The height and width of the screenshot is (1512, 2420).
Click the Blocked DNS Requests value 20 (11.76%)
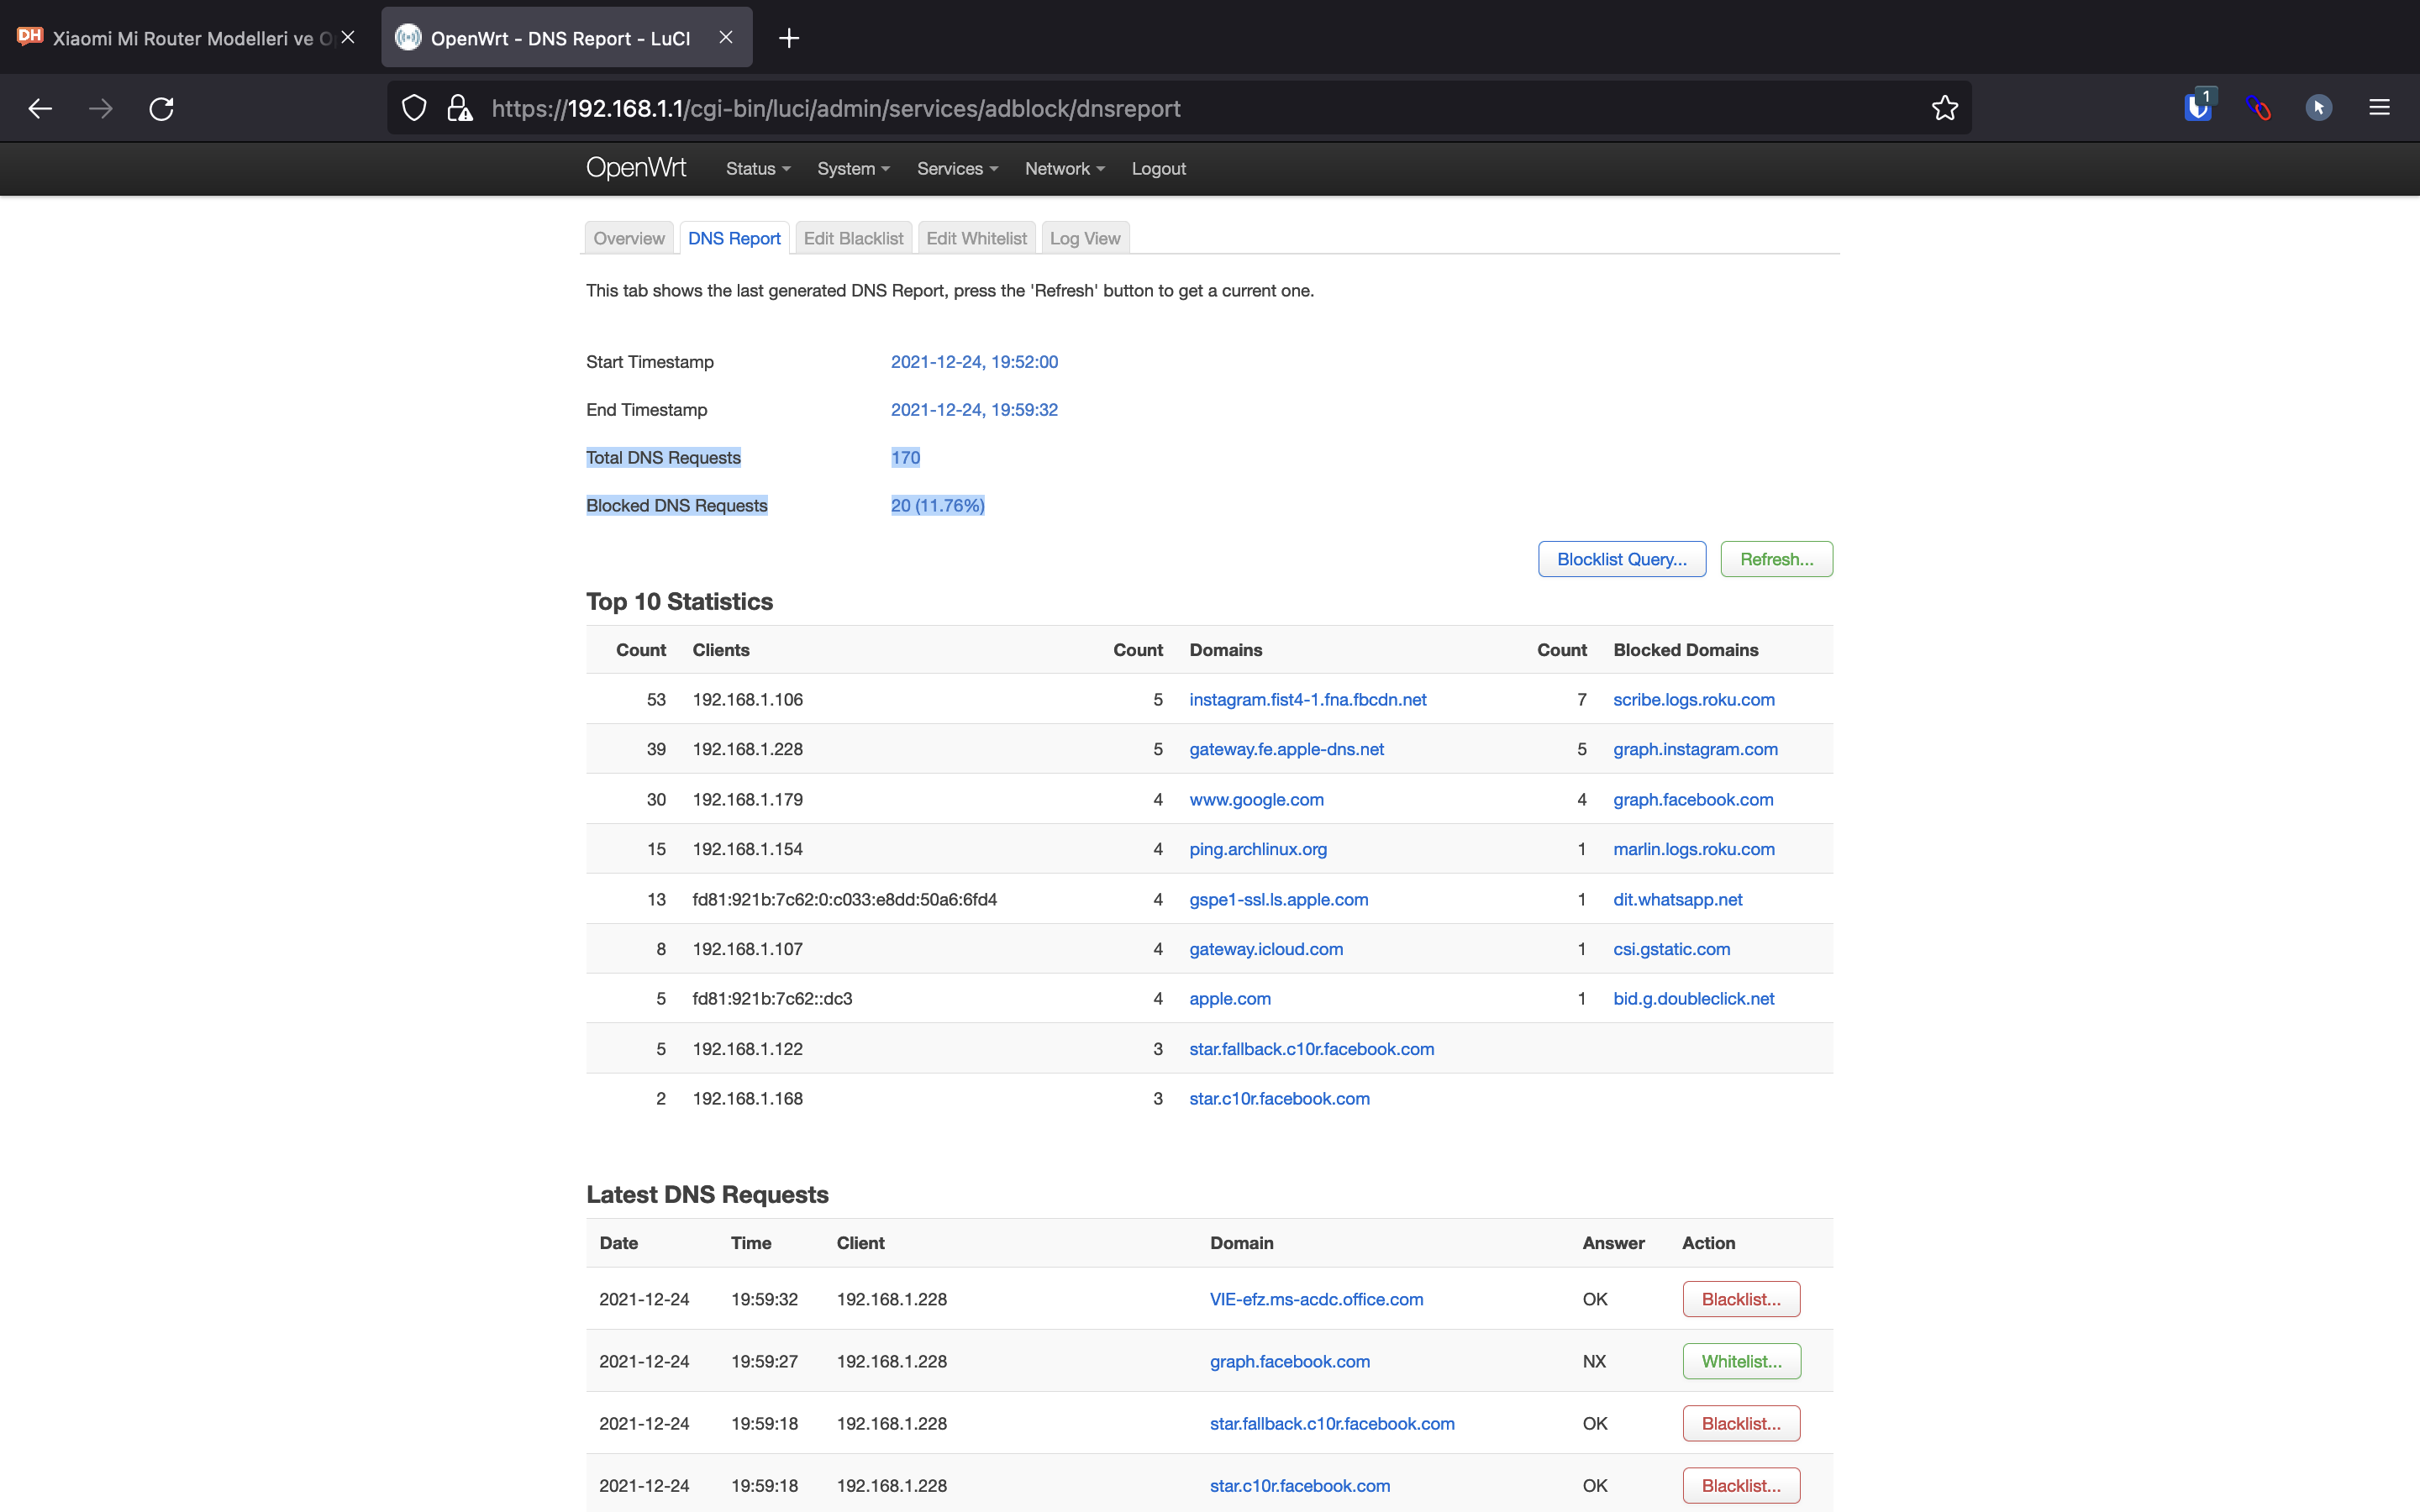pos(937,506)
